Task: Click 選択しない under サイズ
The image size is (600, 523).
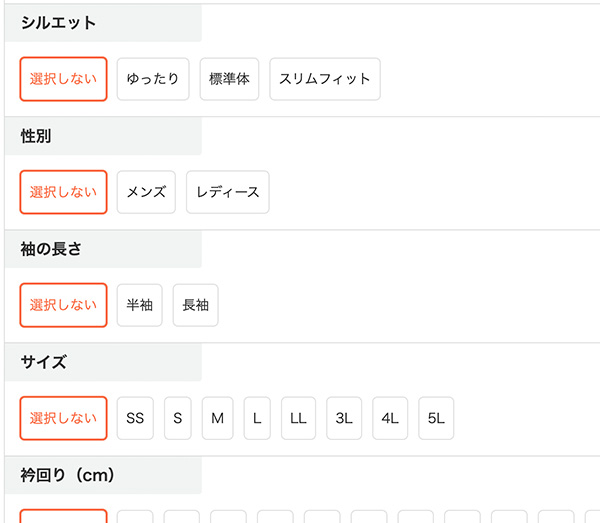Action: [x=63, y=419]
